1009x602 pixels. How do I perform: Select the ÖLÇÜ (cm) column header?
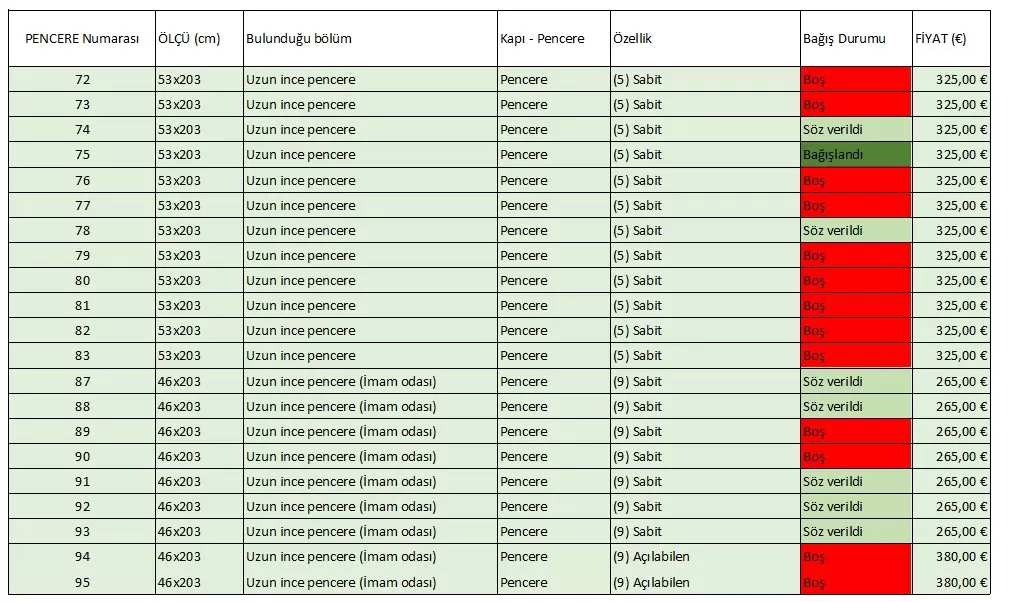click(x=189, y=39)
